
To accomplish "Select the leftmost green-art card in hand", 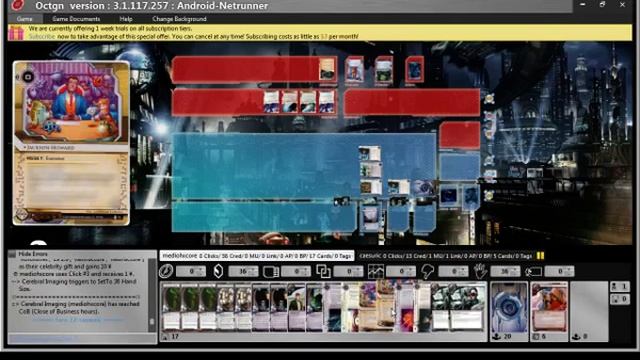I will (x=171, y=307).
